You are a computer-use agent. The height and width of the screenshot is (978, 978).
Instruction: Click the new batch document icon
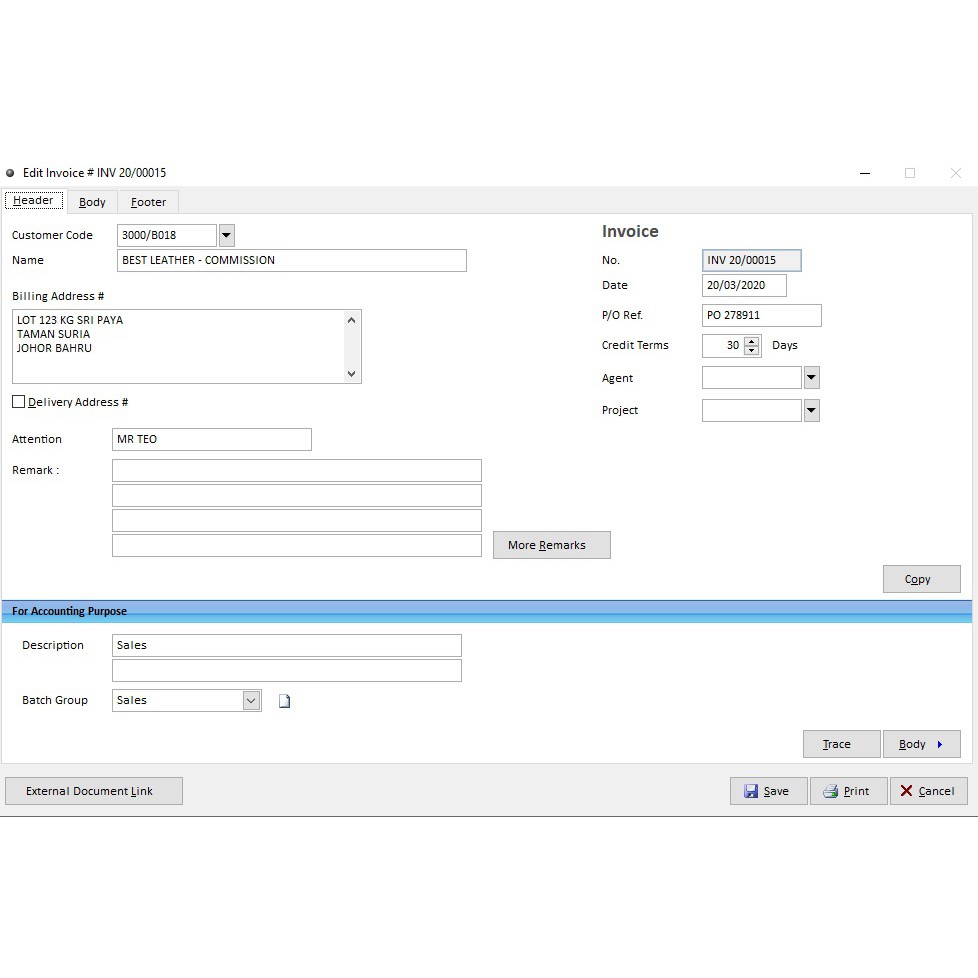[x=284, y=701]
